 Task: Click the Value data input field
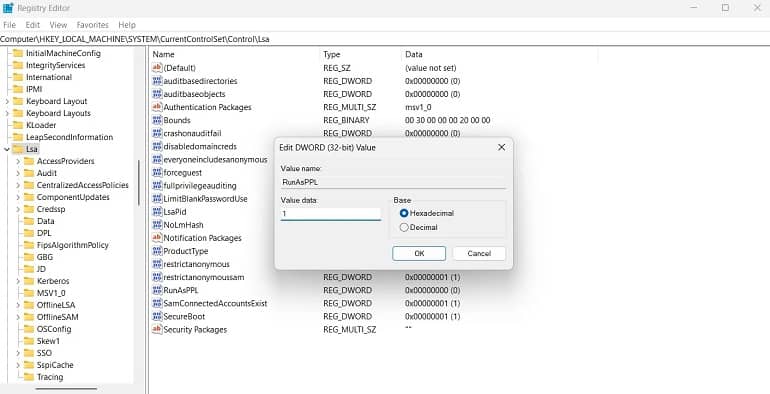point(330,214)
